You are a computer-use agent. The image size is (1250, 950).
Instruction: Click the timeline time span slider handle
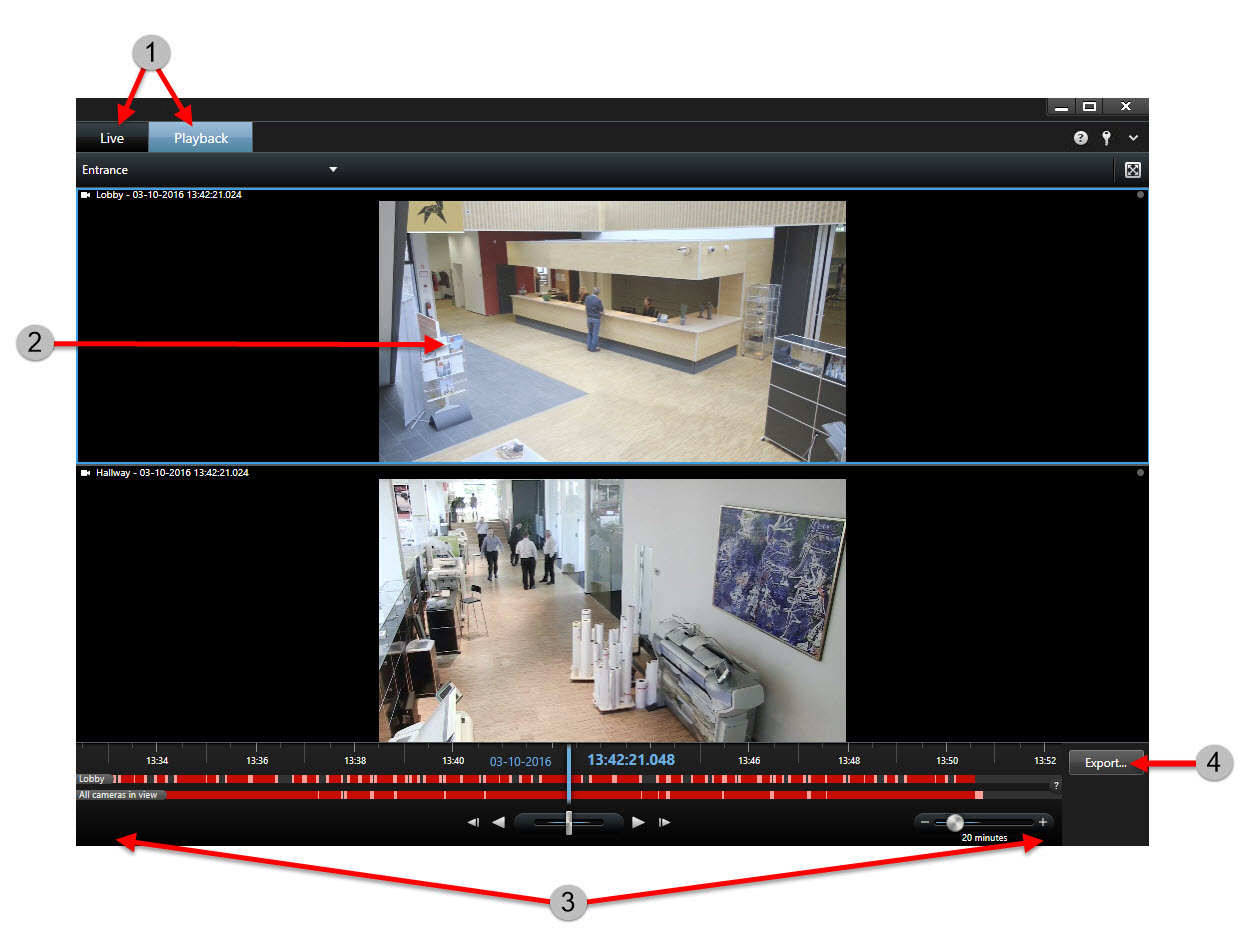click(x=955, y=822)
